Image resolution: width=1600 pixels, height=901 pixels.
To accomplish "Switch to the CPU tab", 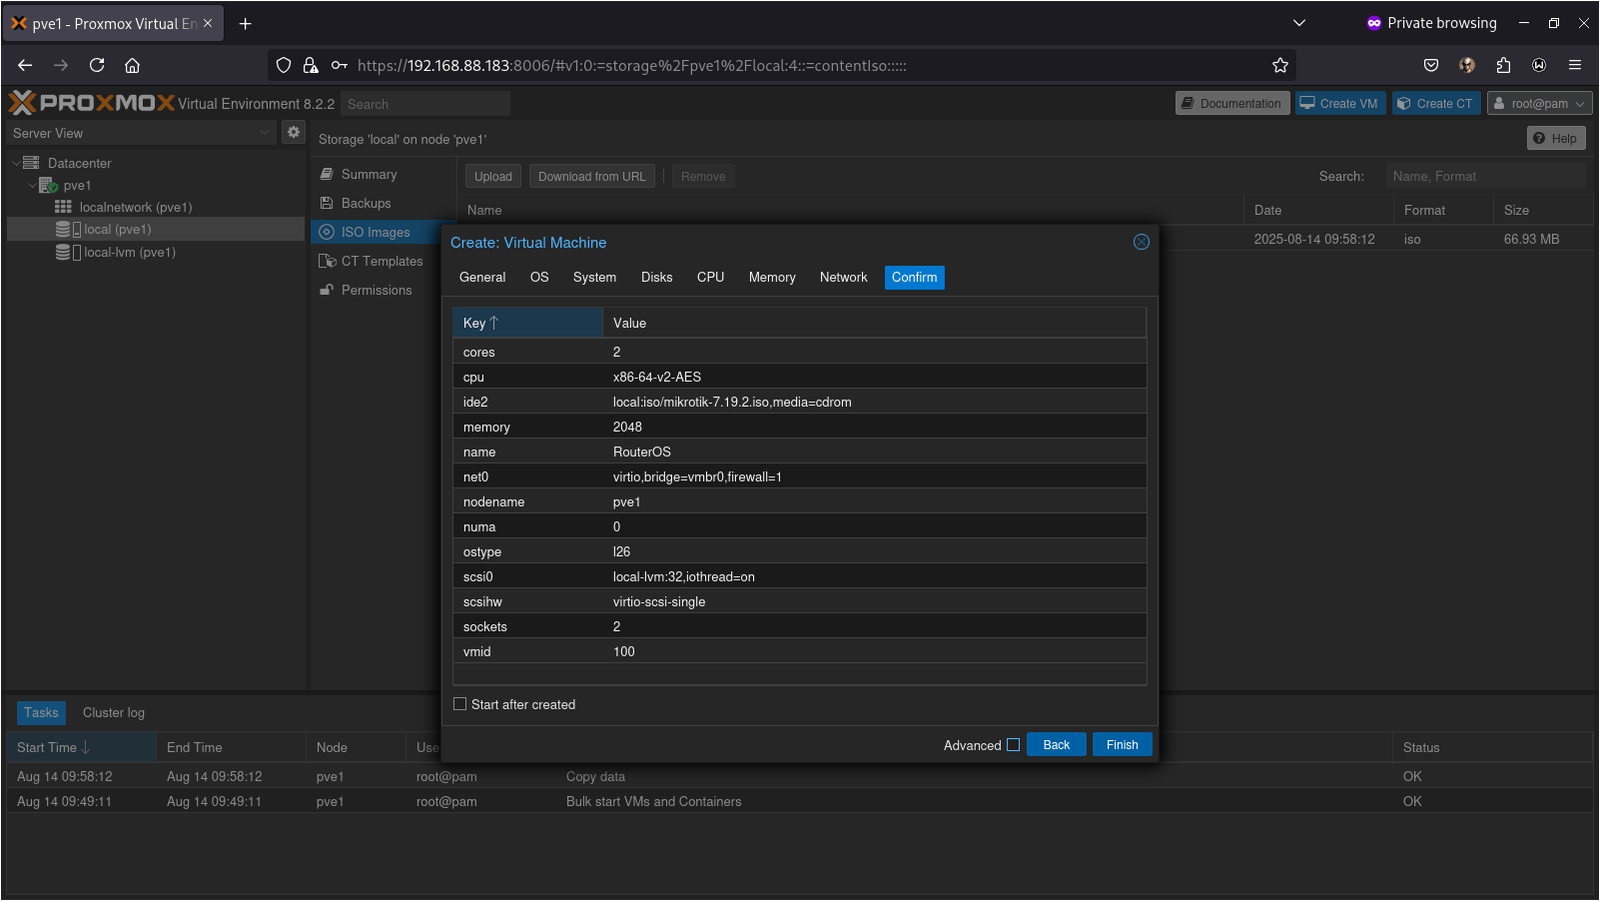I will (x=710, y=277).
